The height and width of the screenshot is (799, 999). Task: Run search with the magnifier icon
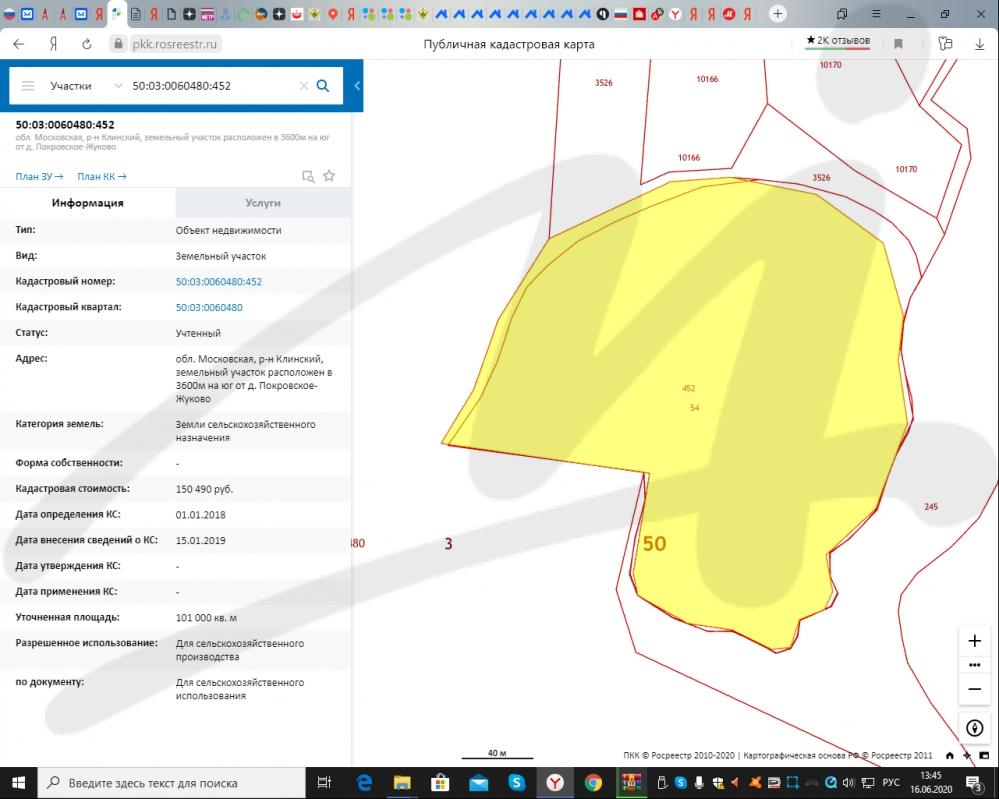323,85
